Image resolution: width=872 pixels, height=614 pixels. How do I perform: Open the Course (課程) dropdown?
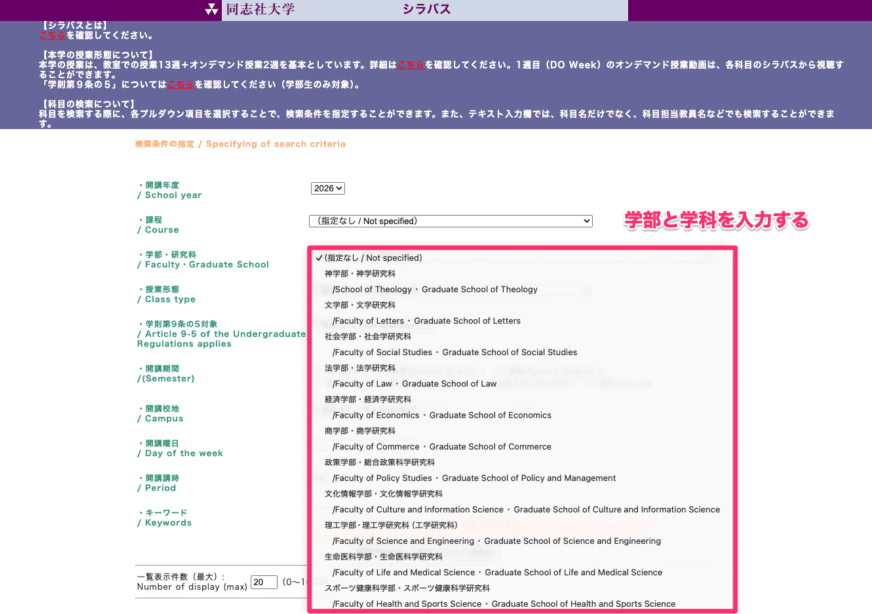tap(449, 221)
